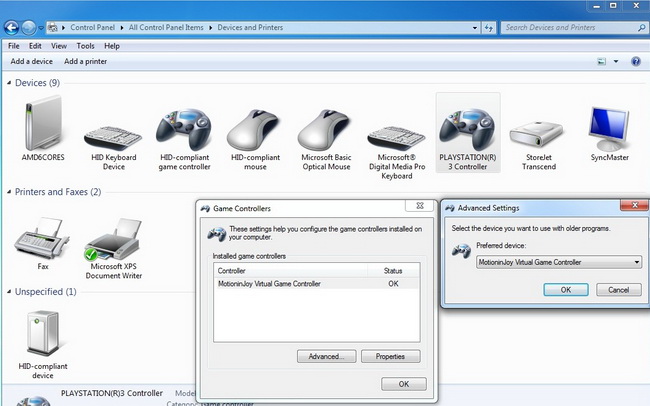Click Add a printer in toolbar

click(86, 62)
